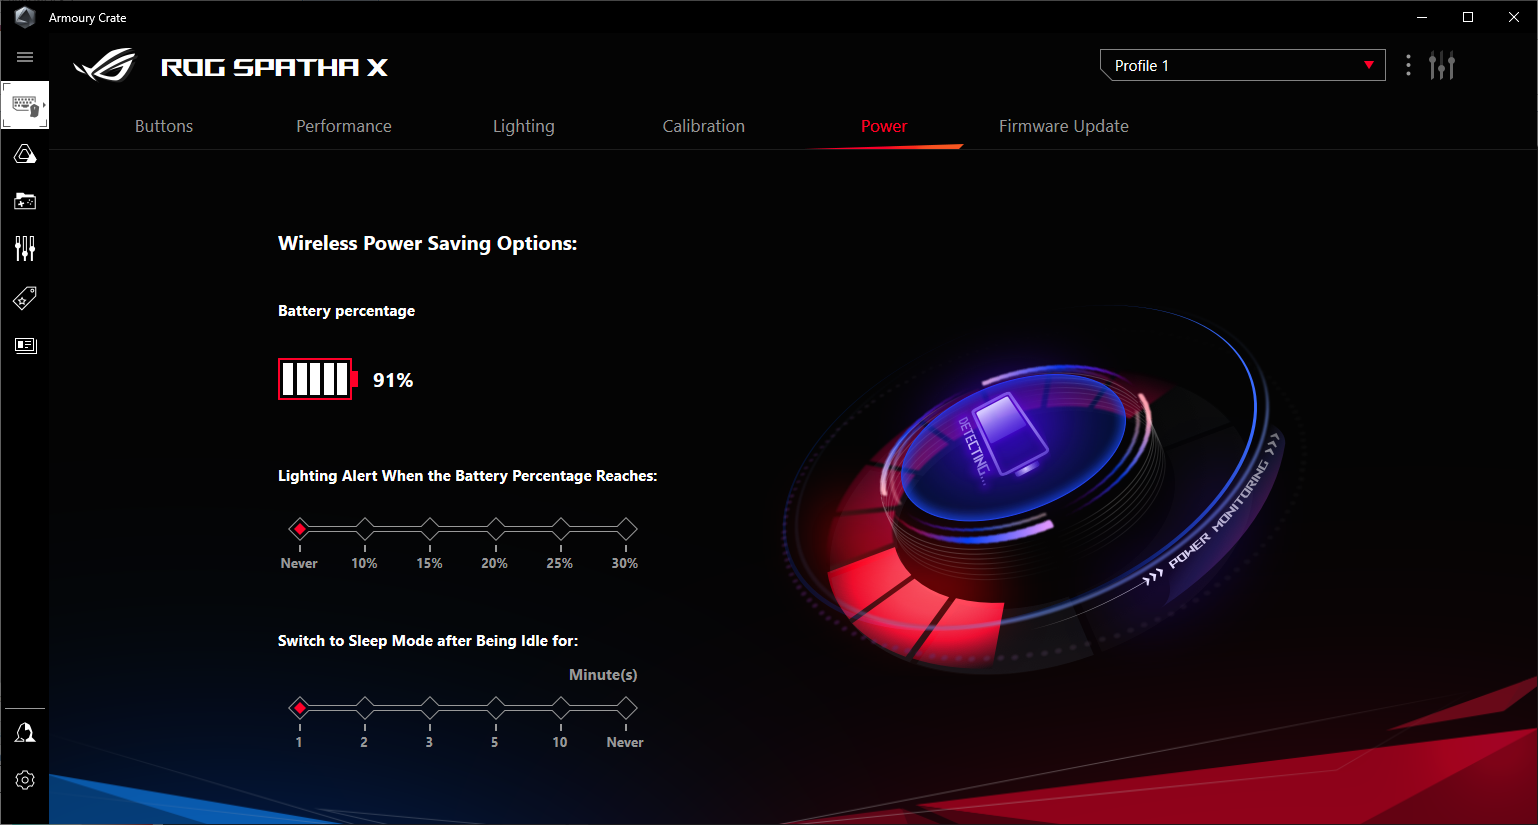Image resolution: width=1538 pixels, height=825 pixels.
Task: Switch to the Calibration tab
Action: click(x=704, y=126)
